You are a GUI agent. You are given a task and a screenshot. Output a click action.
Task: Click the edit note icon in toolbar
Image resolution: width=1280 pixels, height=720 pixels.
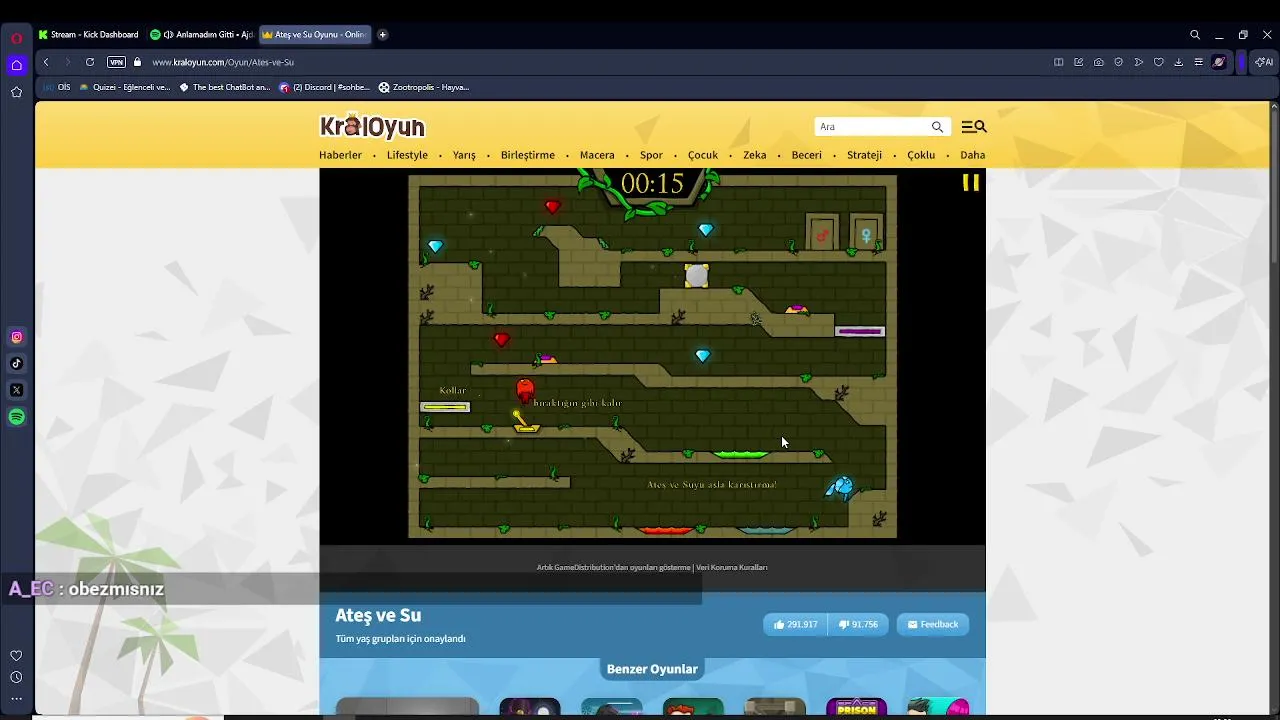tap(1079, 62)
